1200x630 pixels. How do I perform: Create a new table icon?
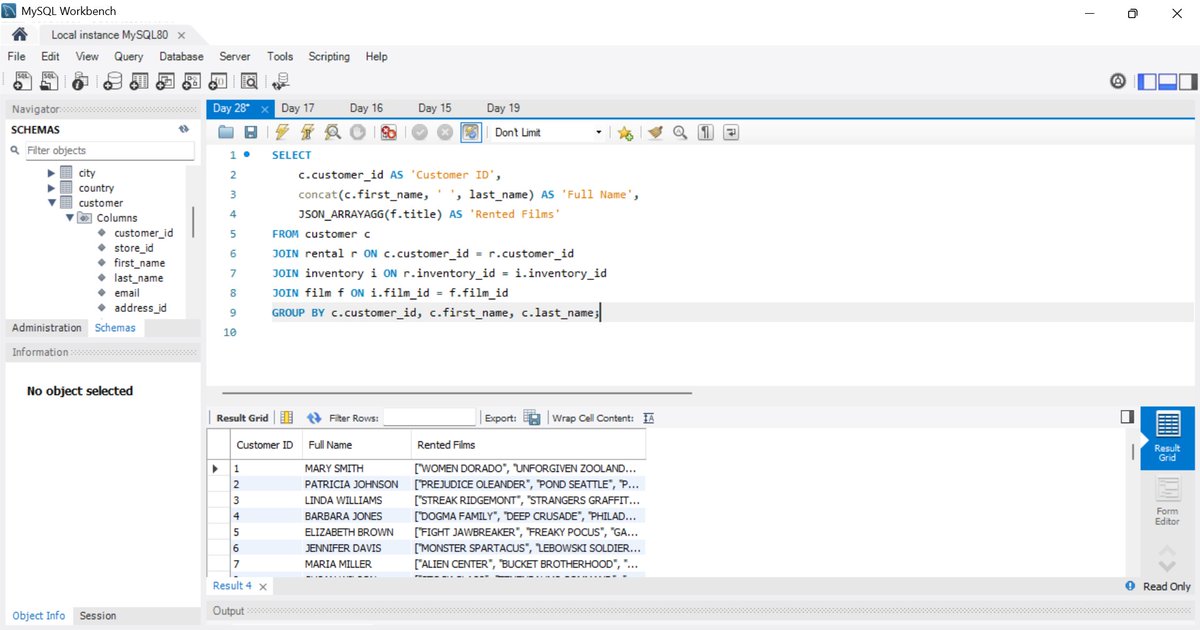(x=139, y=82)
